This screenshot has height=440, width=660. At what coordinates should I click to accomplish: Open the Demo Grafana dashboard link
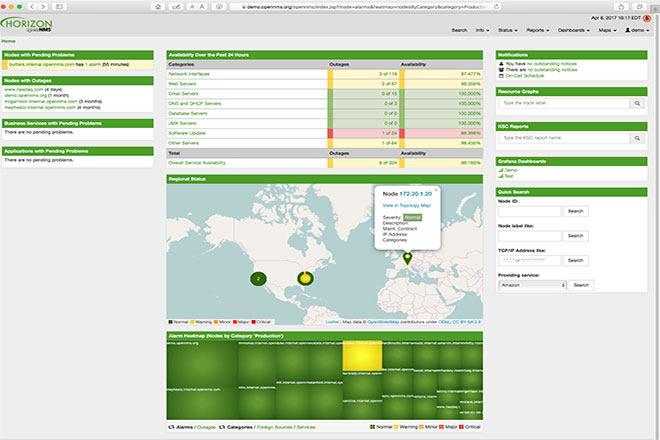point(511,170)
